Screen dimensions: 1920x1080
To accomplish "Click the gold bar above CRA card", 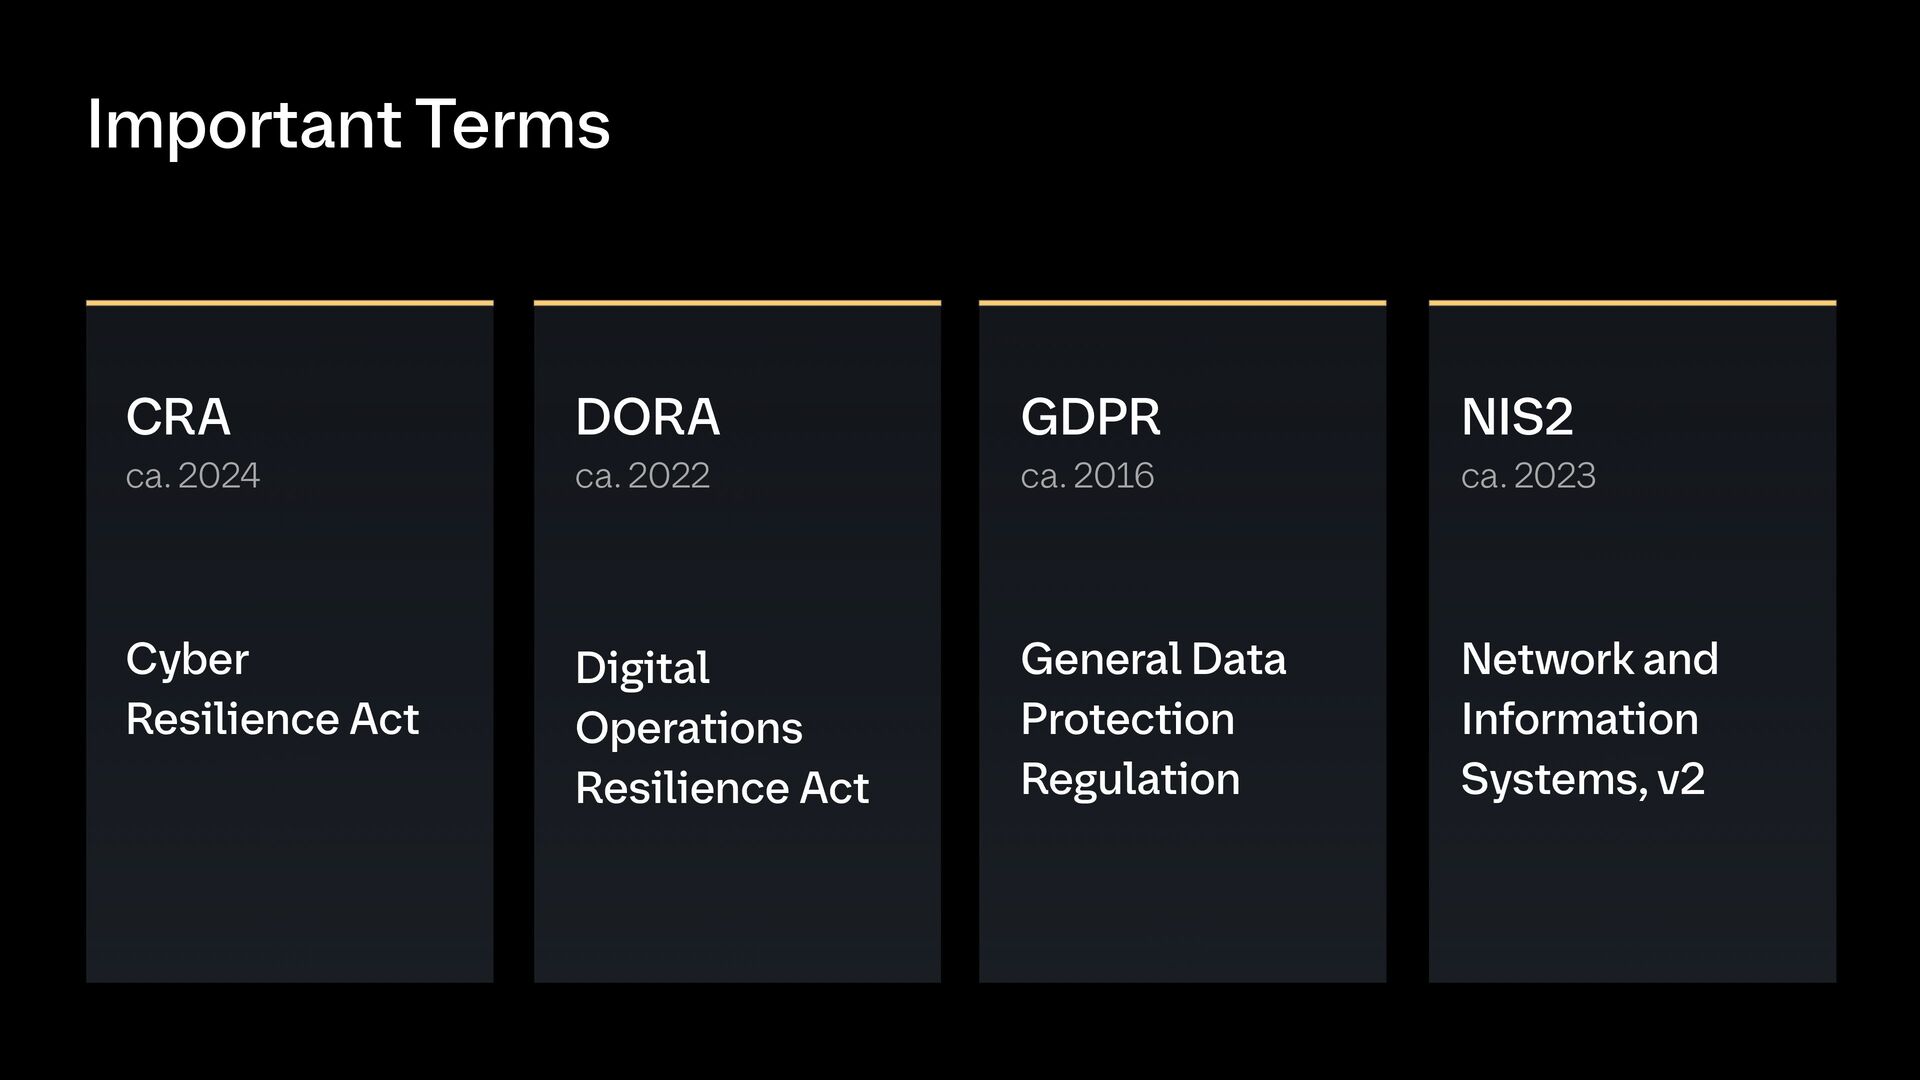I will click(x=290, y=302).
